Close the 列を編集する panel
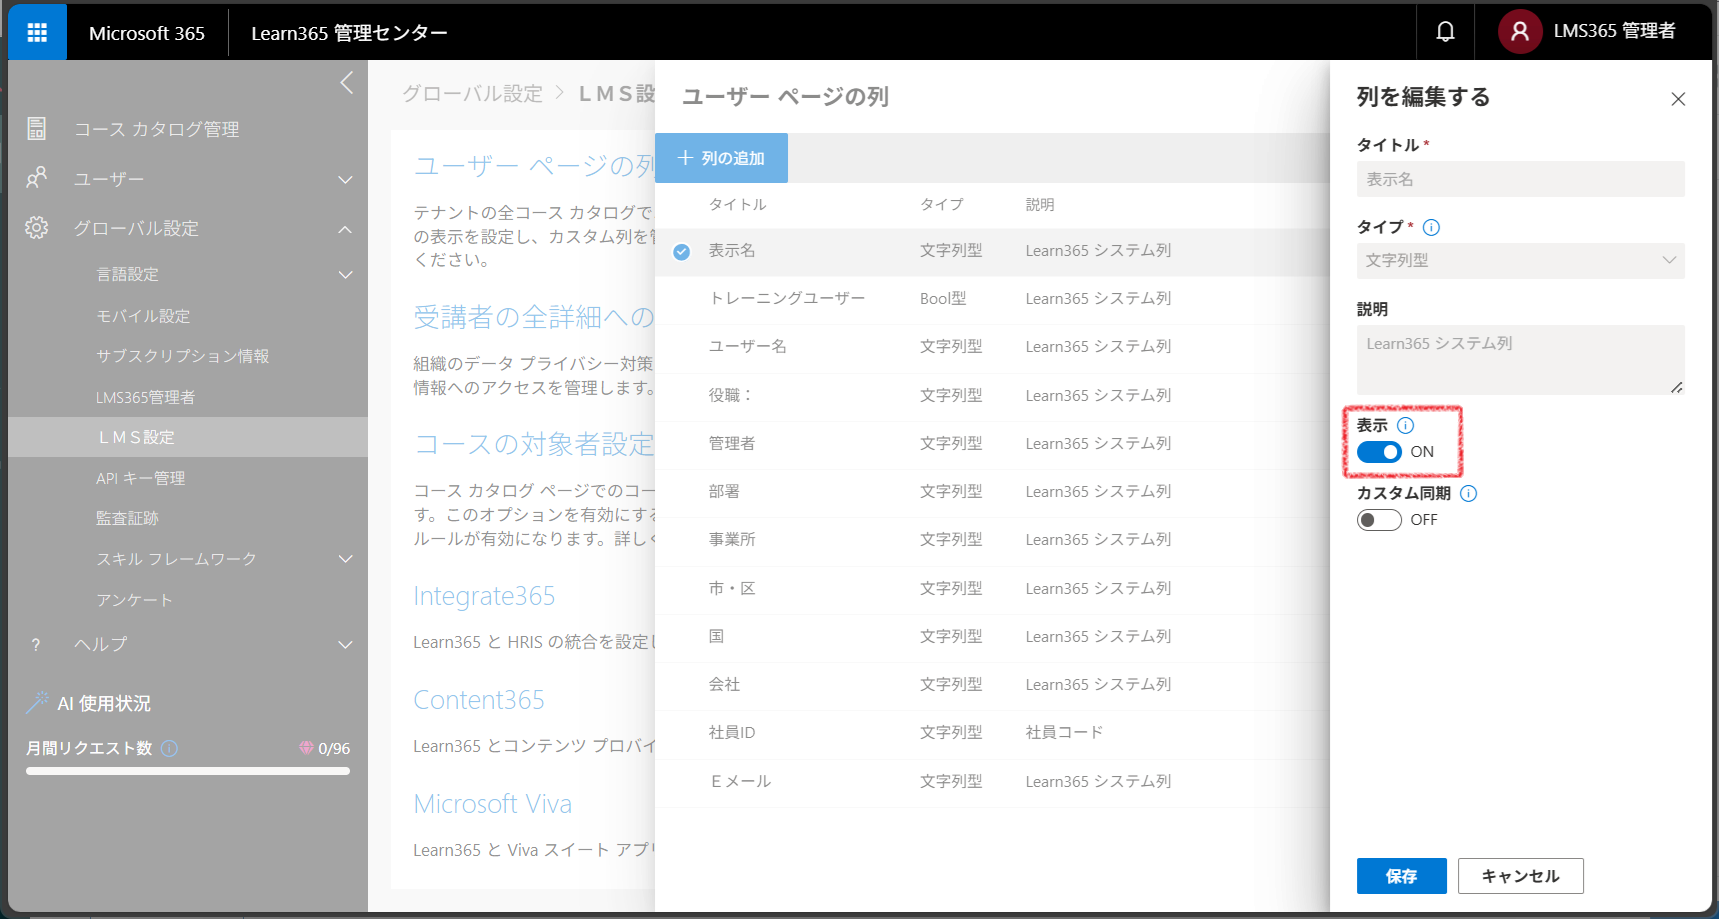 1678,98
